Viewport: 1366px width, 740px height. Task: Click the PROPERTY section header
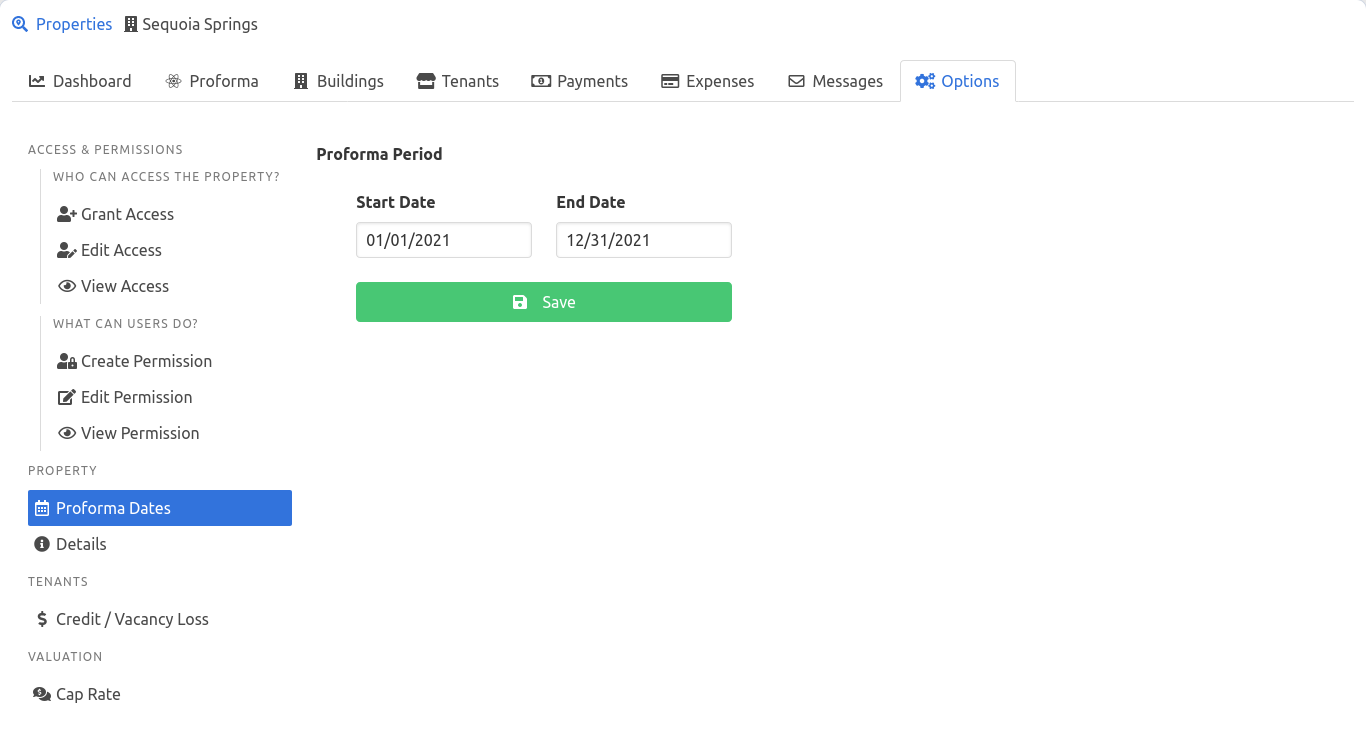pos(62,471)
